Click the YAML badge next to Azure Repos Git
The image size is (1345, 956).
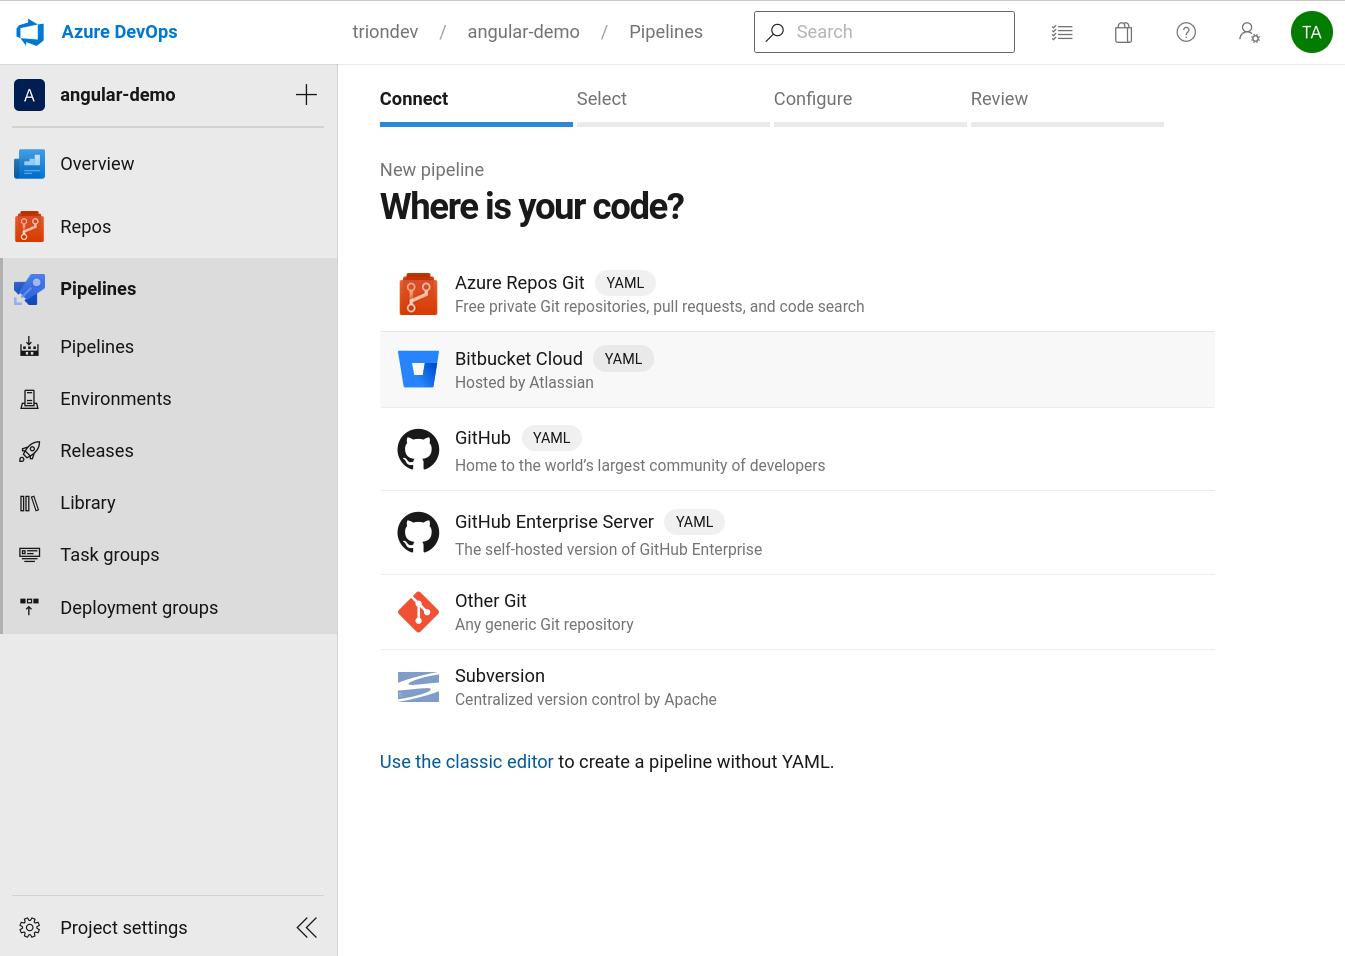625,283
